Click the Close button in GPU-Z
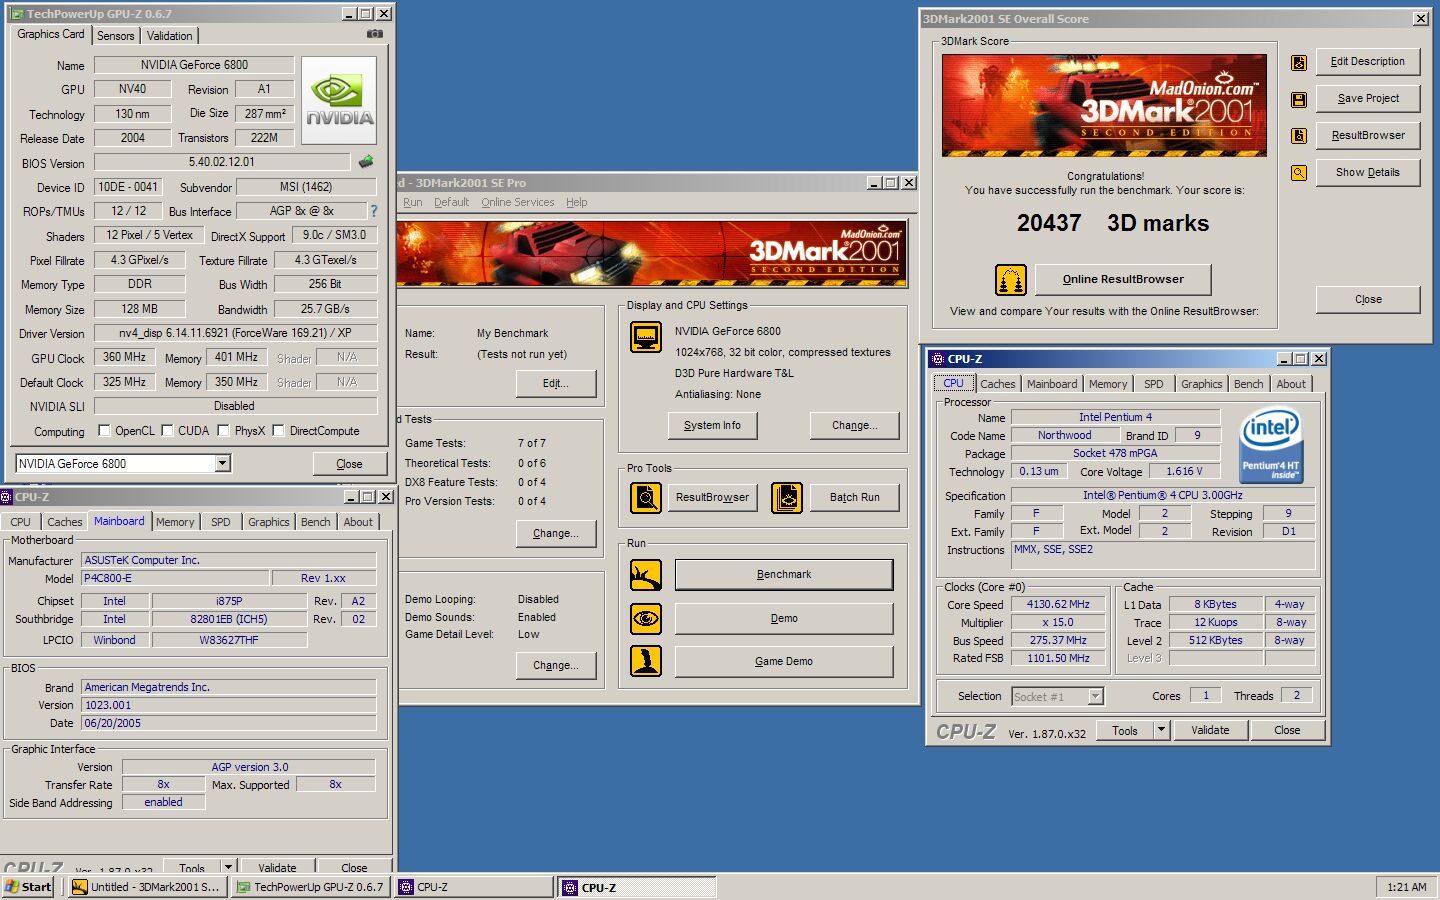 (350, 464)
